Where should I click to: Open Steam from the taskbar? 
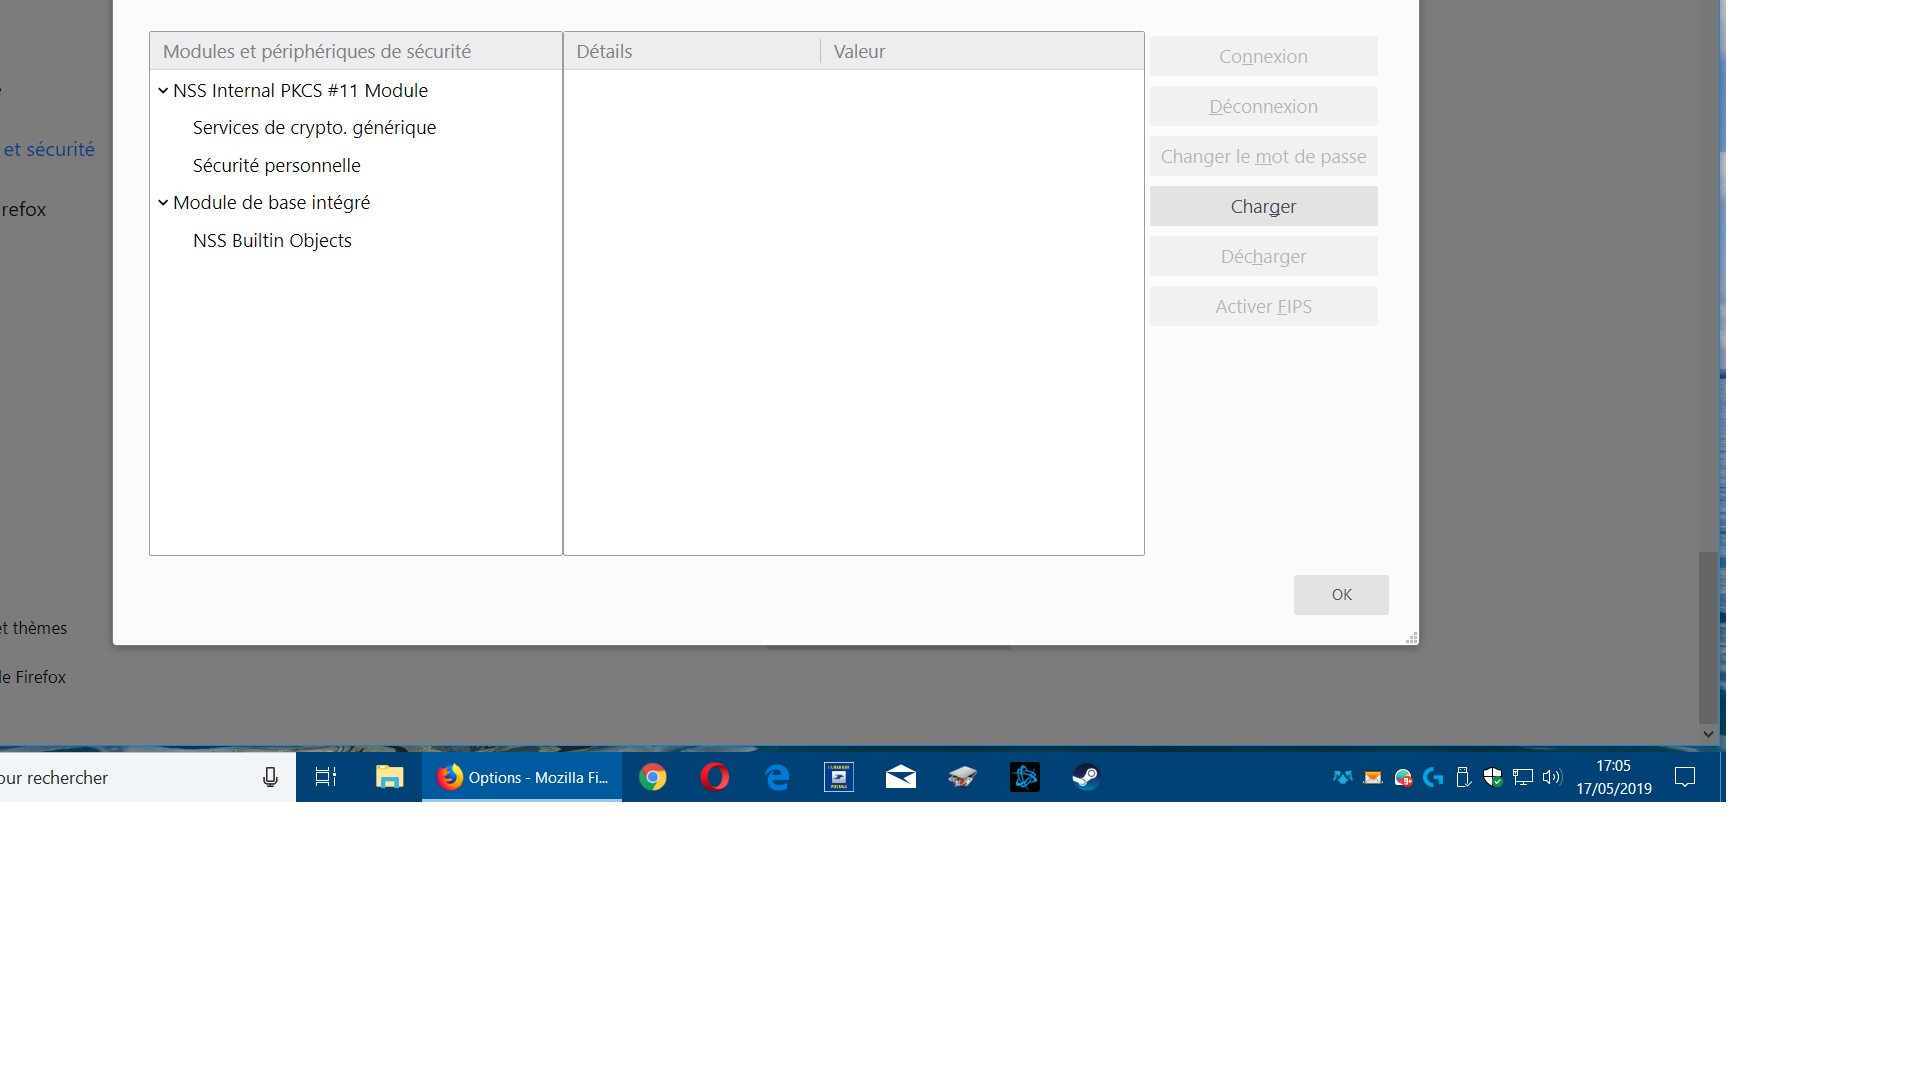tap(1086, 777)
